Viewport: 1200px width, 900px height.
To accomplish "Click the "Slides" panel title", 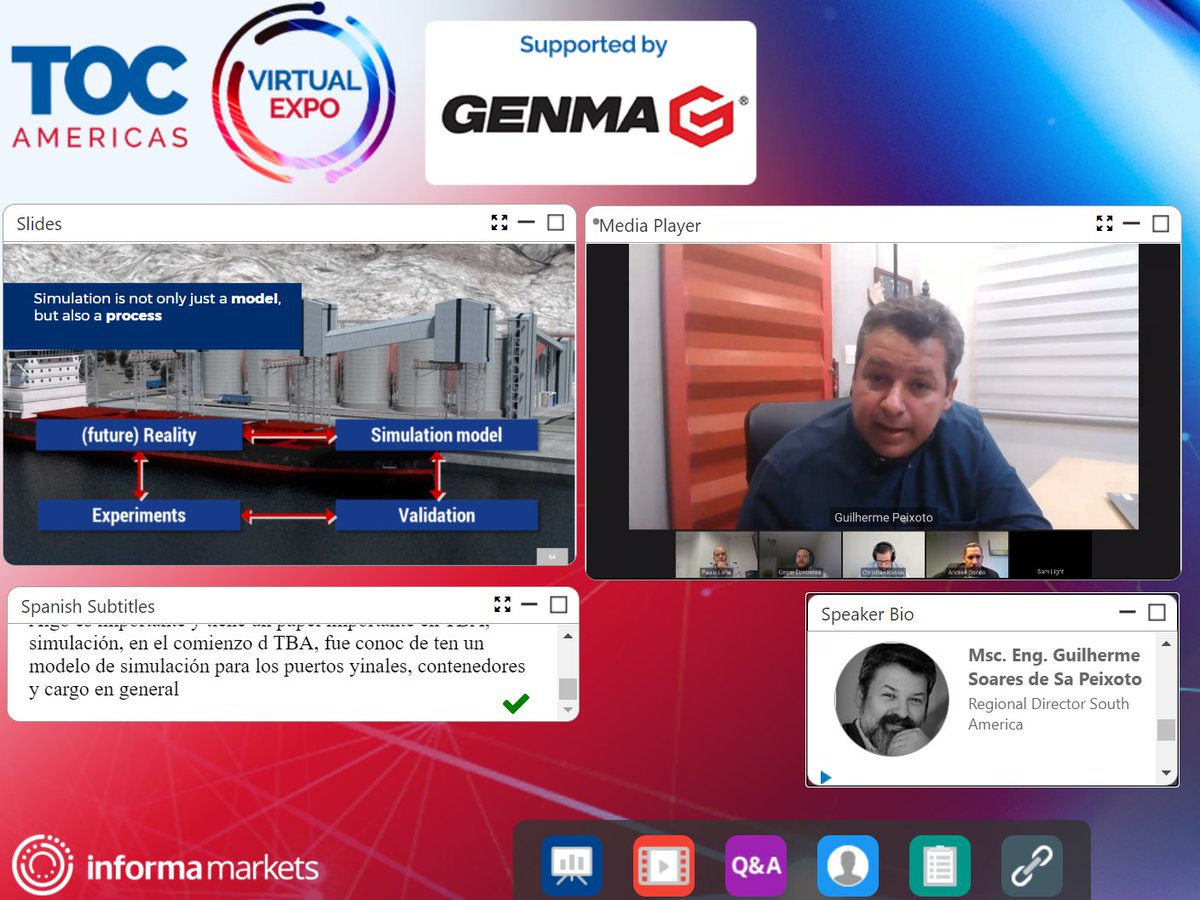I will [x=39, y=224].
